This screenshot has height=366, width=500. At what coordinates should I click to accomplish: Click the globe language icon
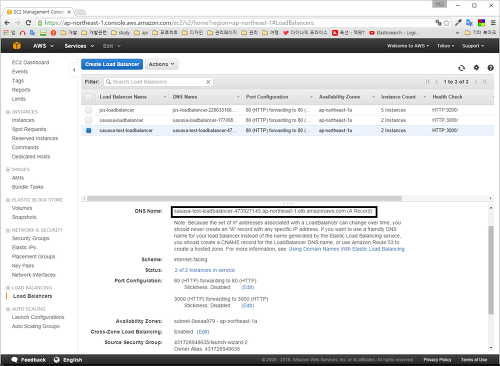point(57,360)
